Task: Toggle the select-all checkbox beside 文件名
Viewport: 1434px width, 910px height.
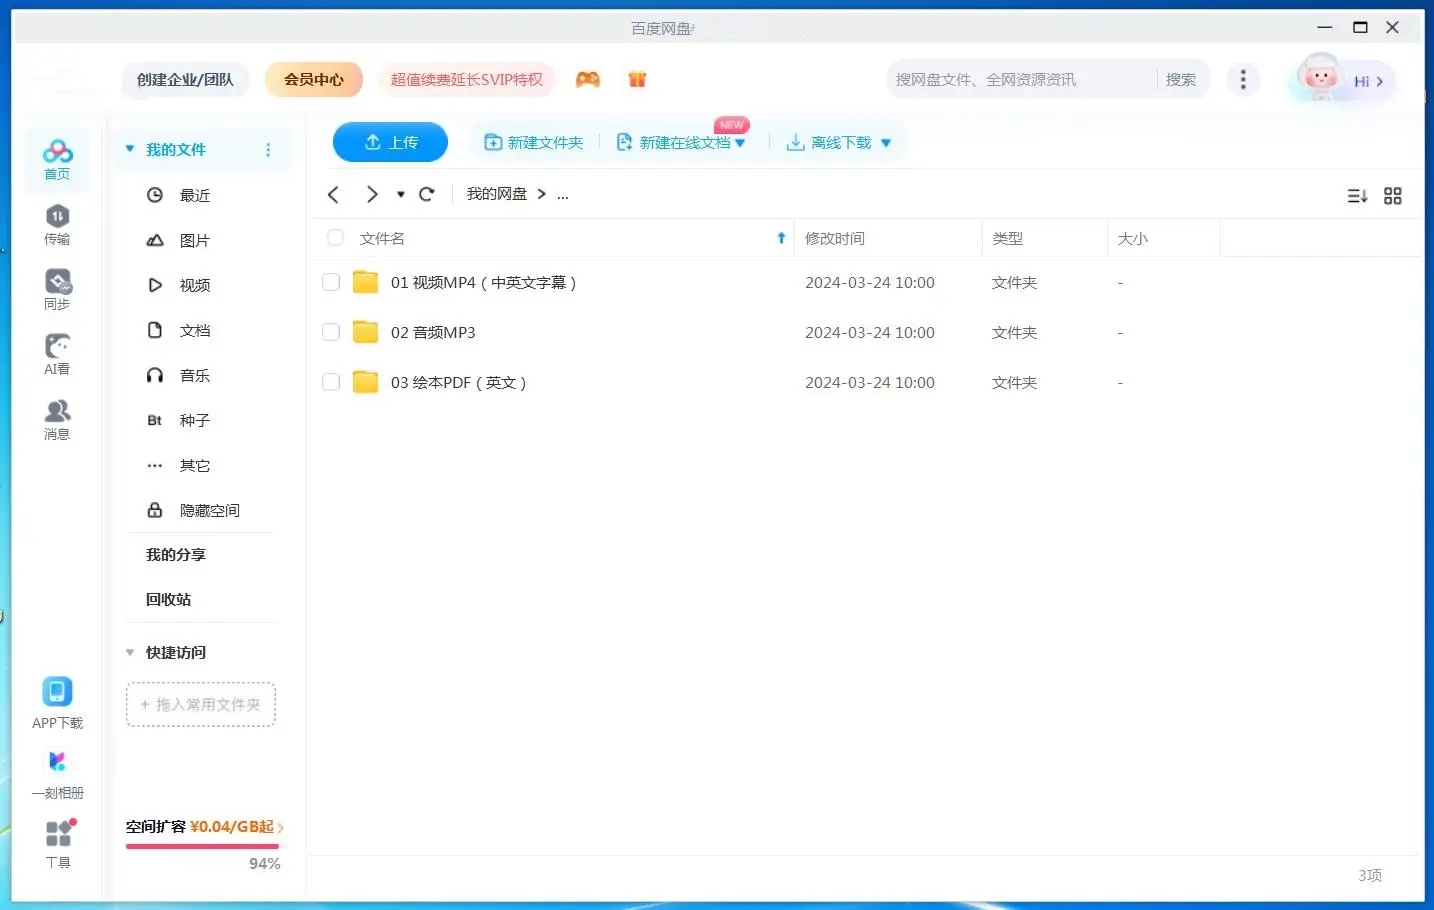Action: [x=335, y=238]
